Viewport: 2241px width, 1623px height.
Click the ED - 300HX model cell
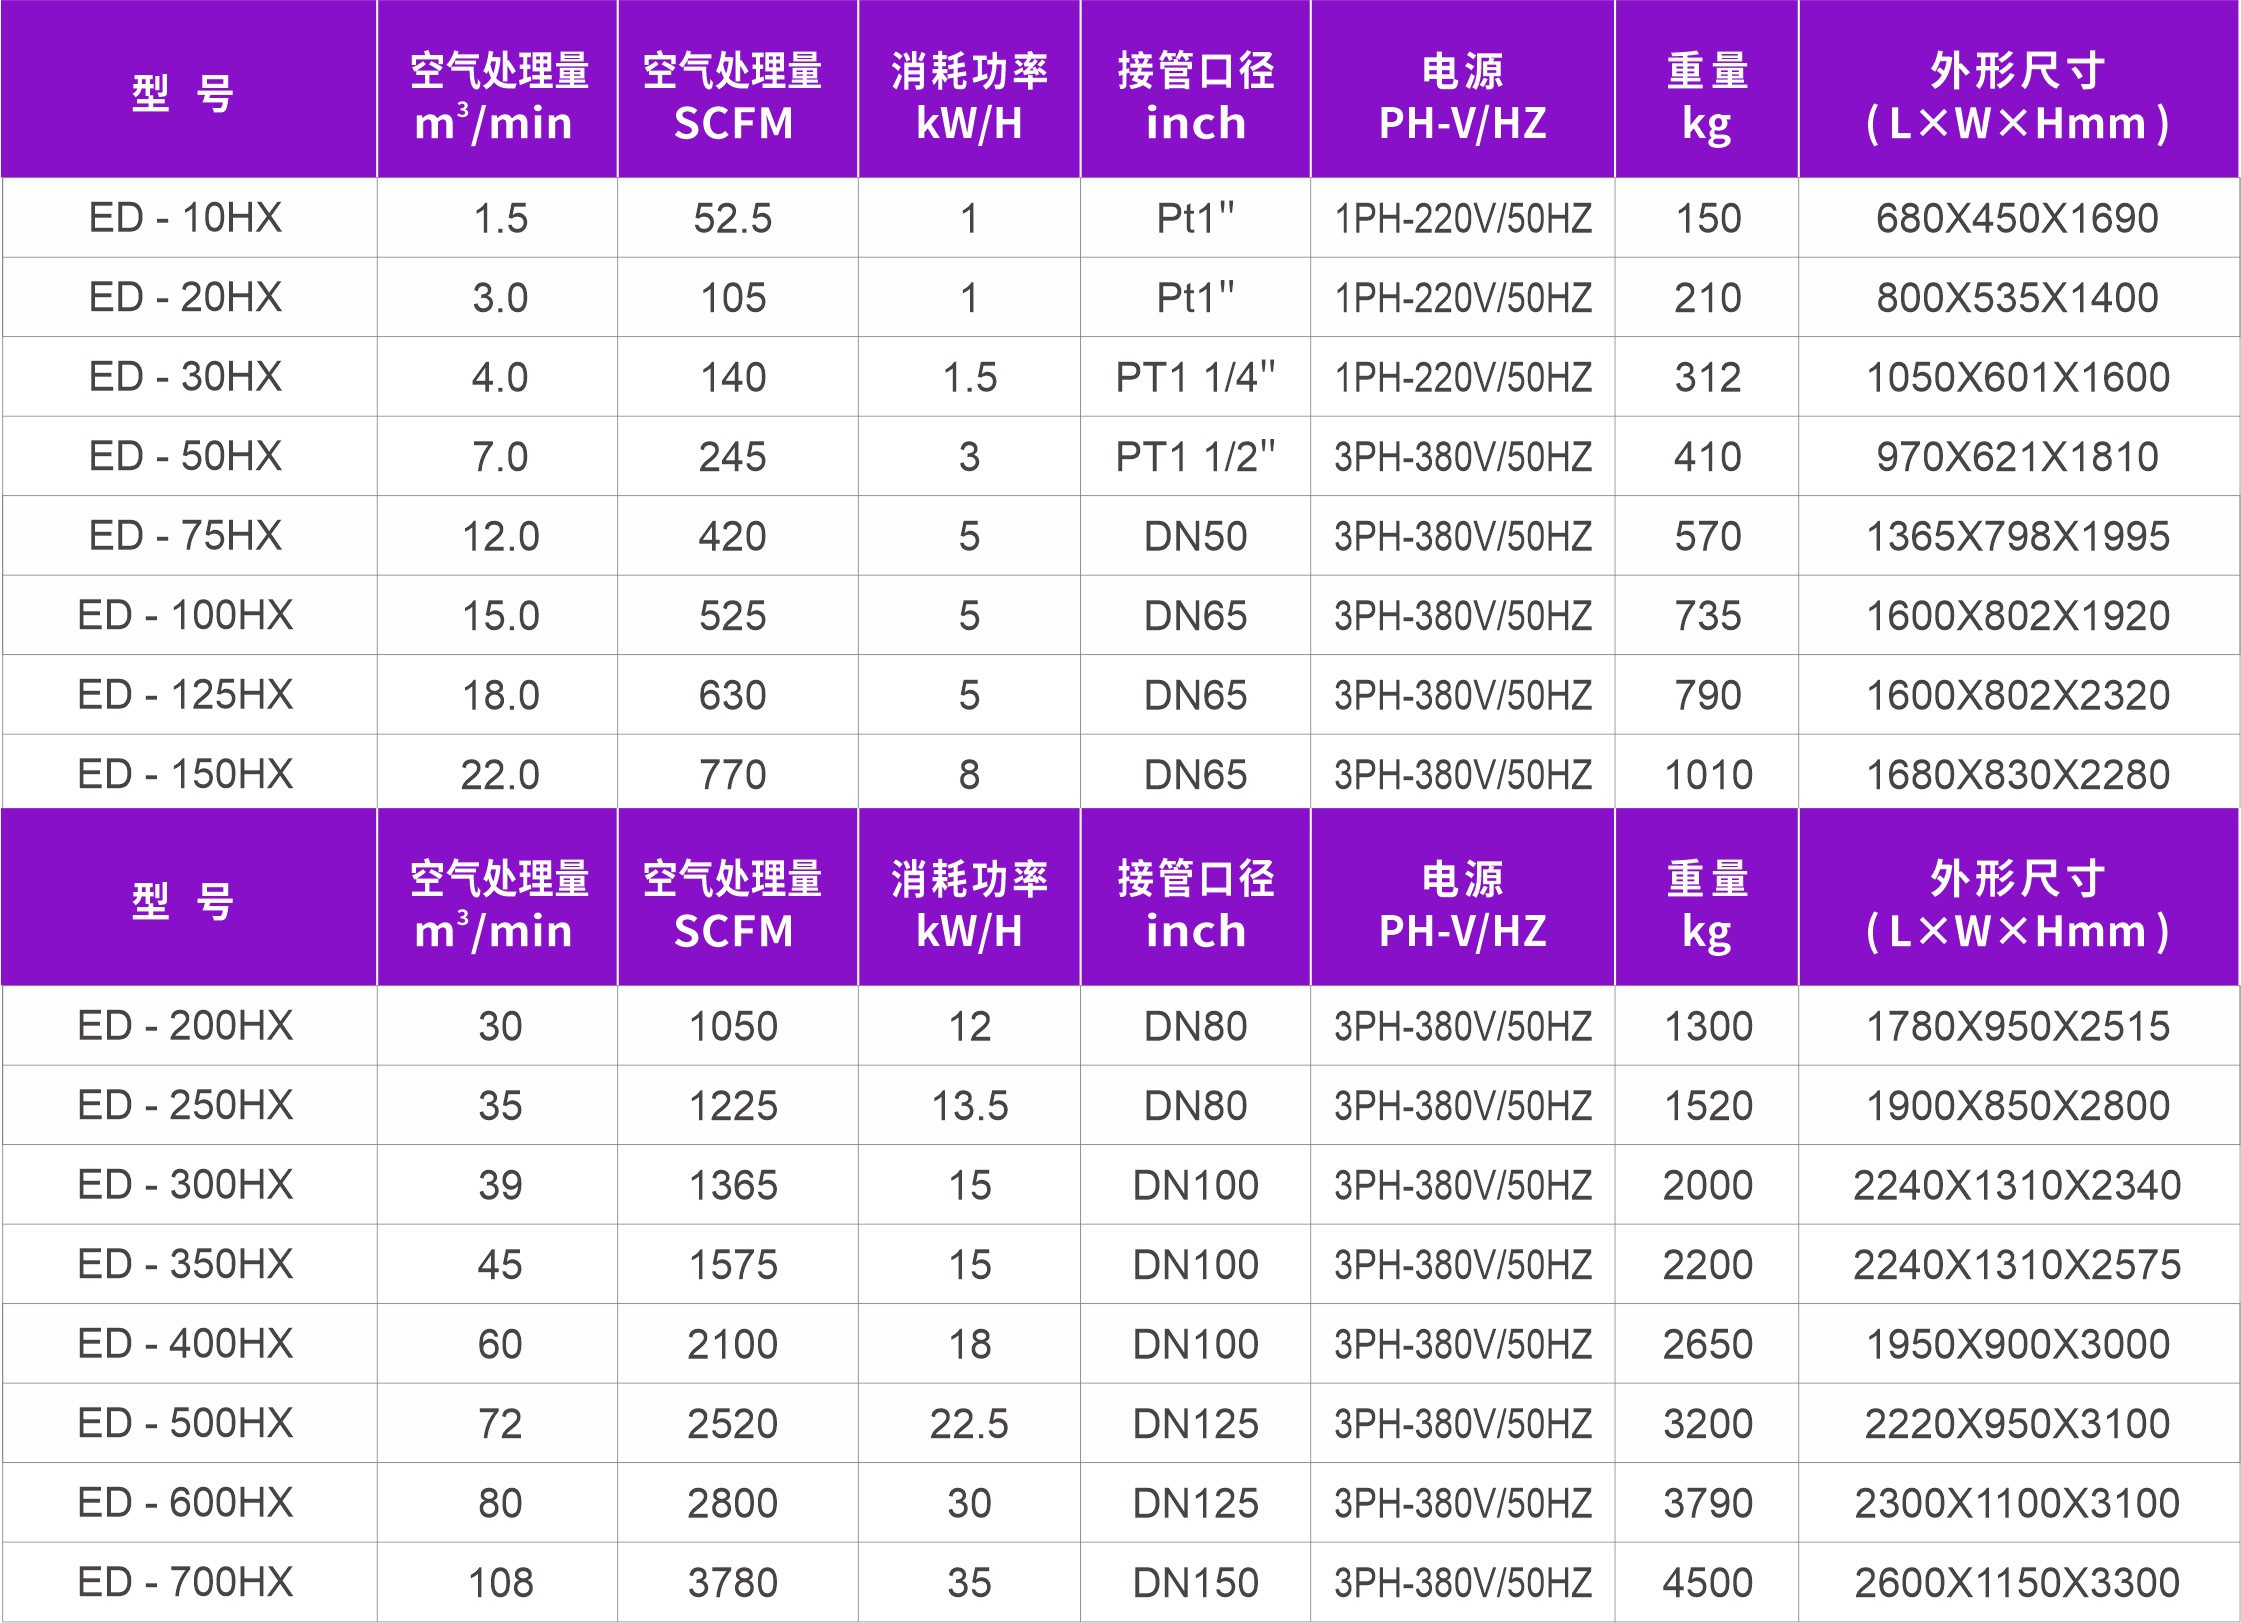(x=186, y=1185)
